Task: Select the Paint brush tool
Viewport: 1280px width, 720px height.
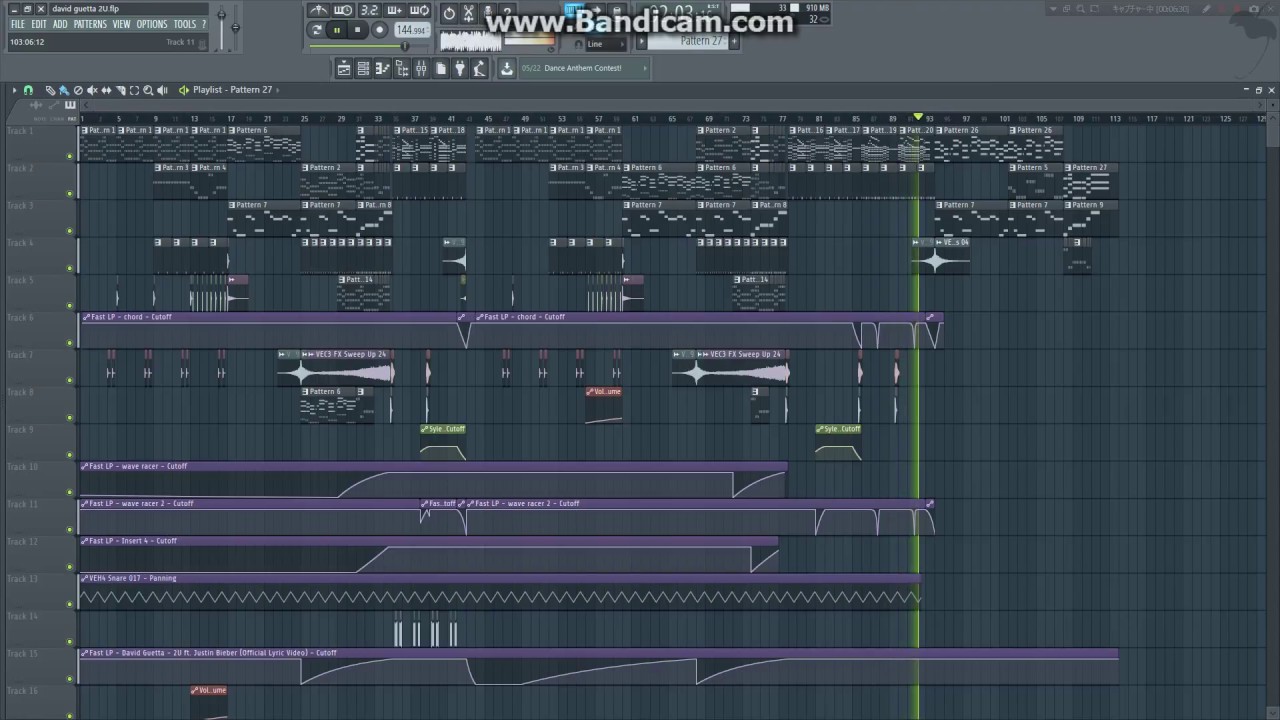Action: pos(64,90)
